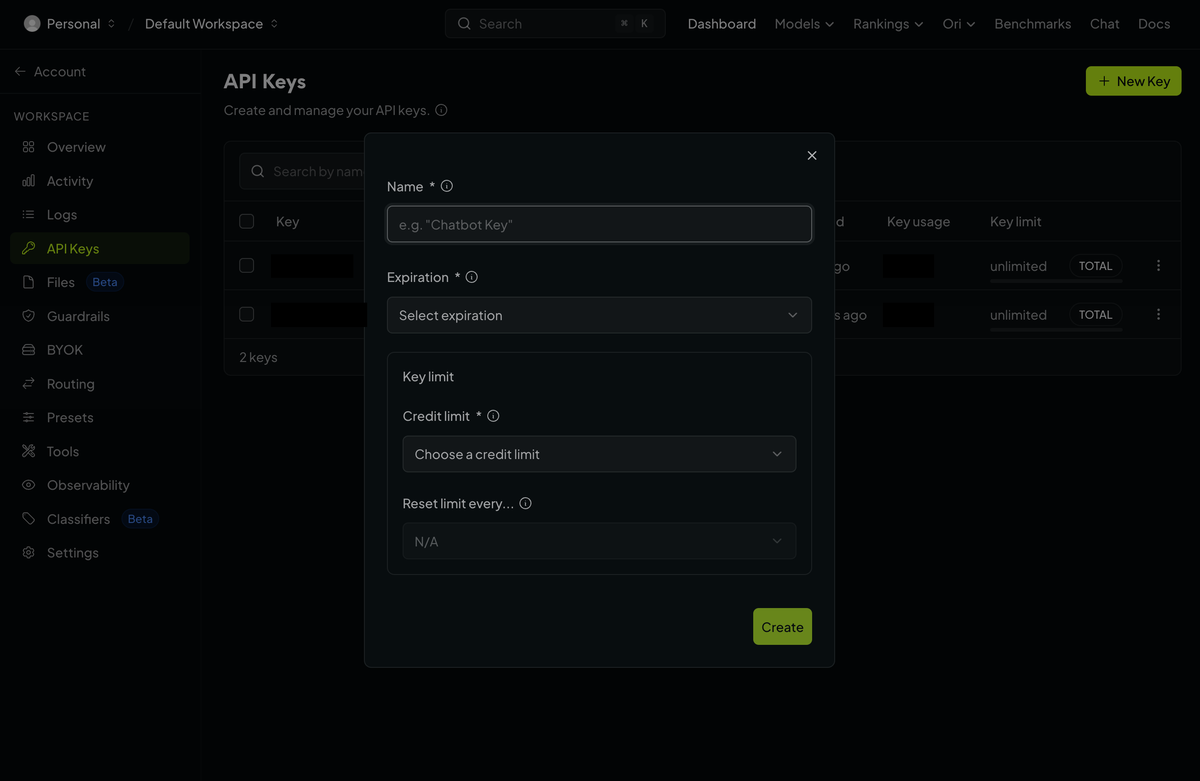The width and height of the screenshot is (1200, 781).
Task: Click the top Search bar
Action: pos(555,23)
